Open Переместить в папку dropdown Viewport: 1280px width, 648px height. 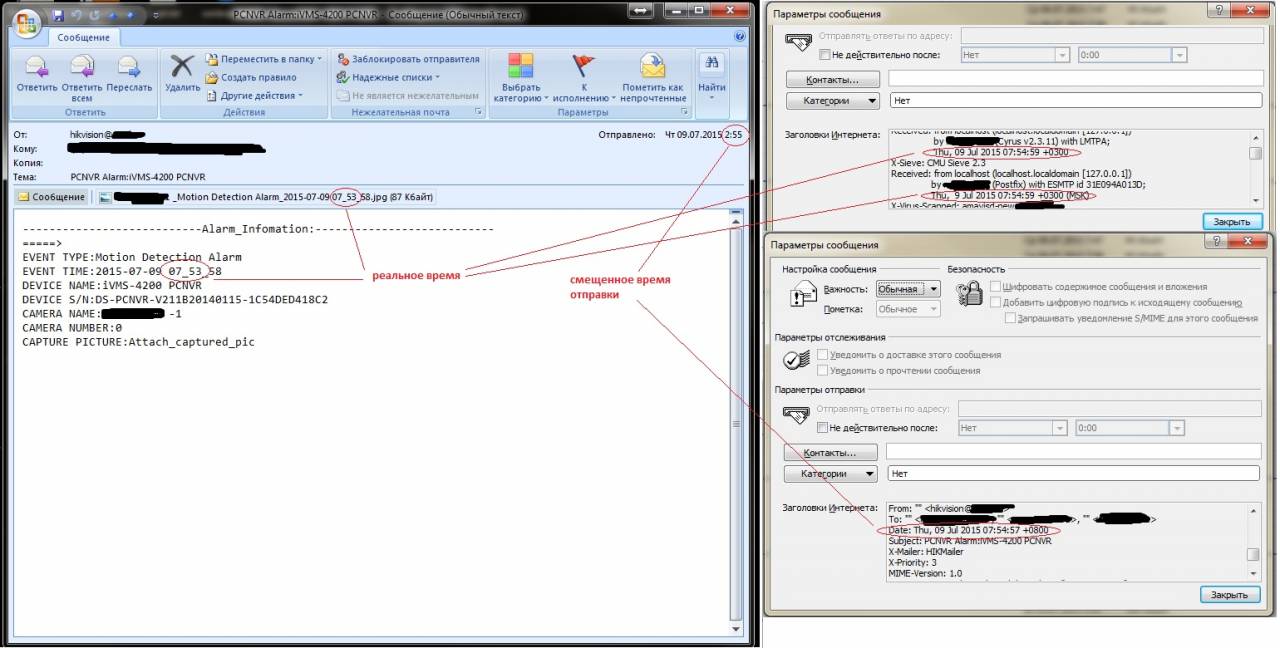(264, 59)
